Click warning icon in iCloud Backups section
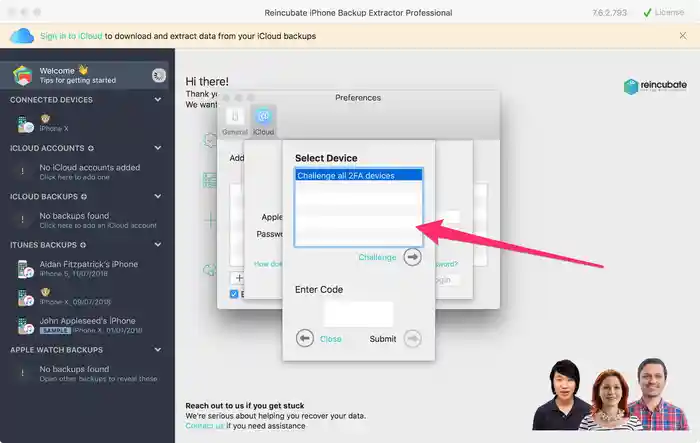700x443 pixels. [x=22, y=220]
